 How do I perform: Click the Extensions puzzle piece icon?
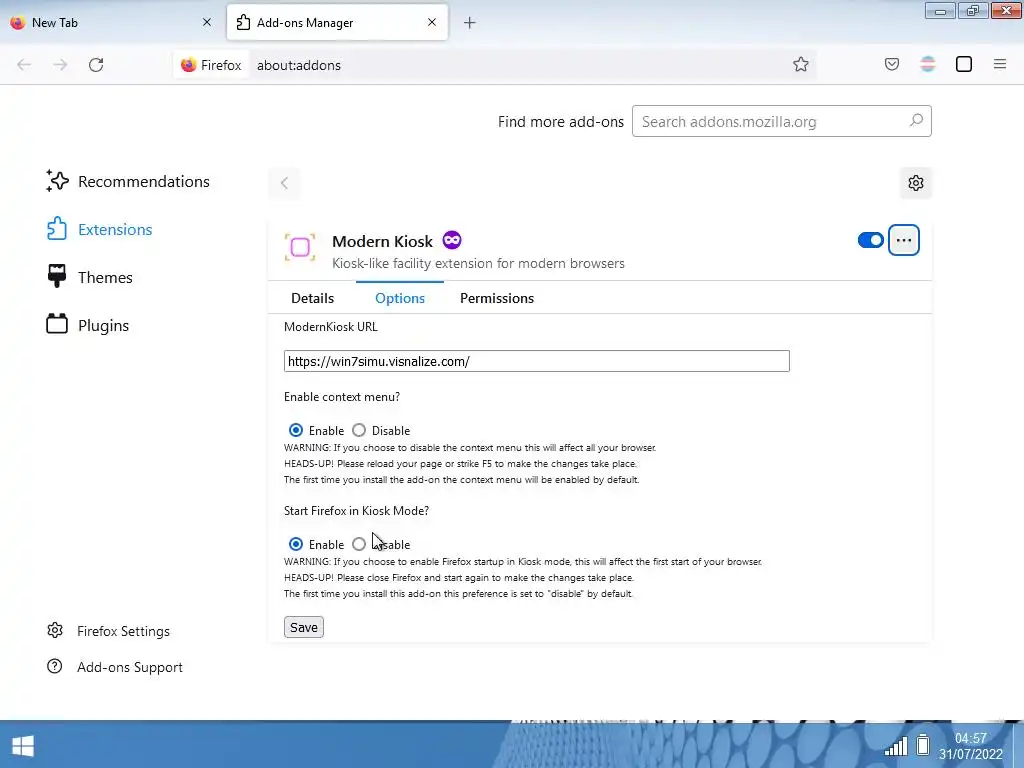point(57,229)
